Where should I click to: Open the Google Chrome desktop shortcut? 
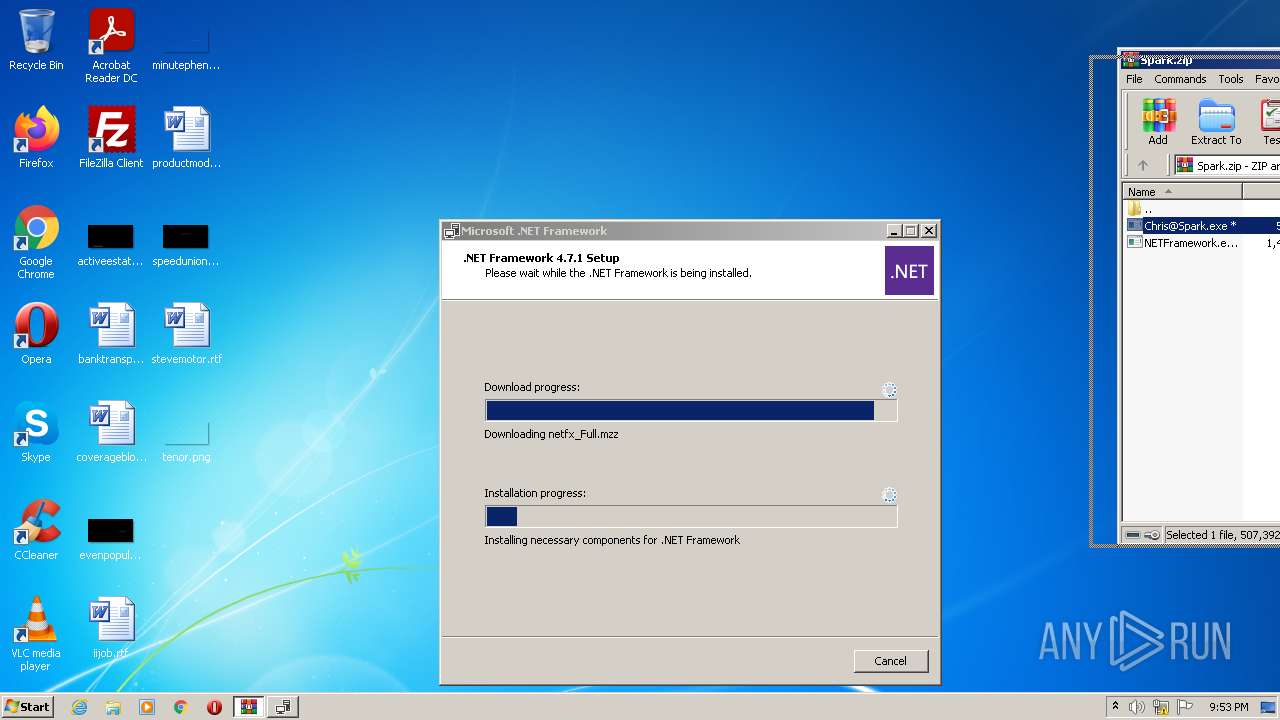coord(36,242)
